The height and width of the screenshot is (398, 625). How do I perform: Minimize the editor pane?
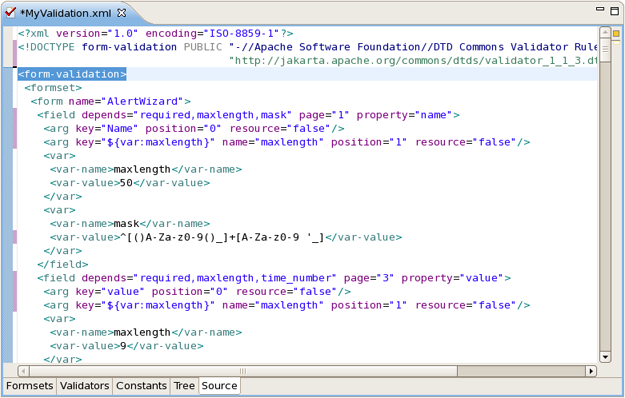pos(600,9)
